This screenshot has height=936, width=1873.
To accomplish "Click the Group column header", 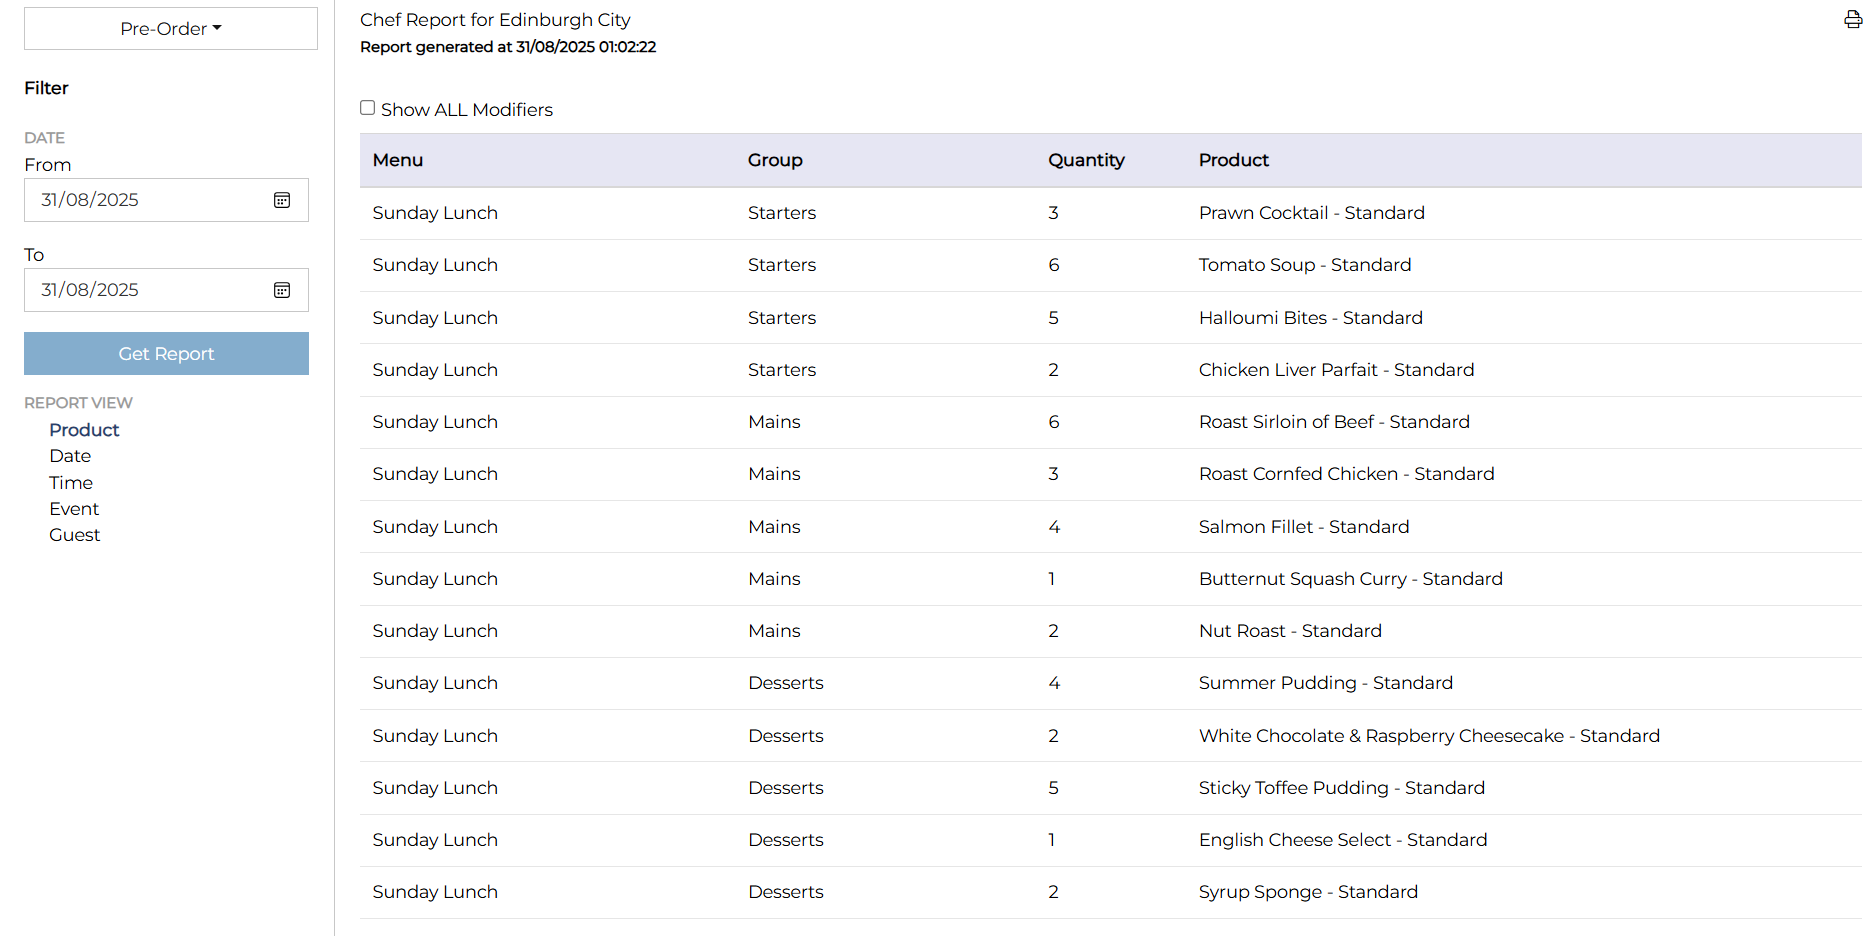I will pyautogui.click(x=775, y=160).
